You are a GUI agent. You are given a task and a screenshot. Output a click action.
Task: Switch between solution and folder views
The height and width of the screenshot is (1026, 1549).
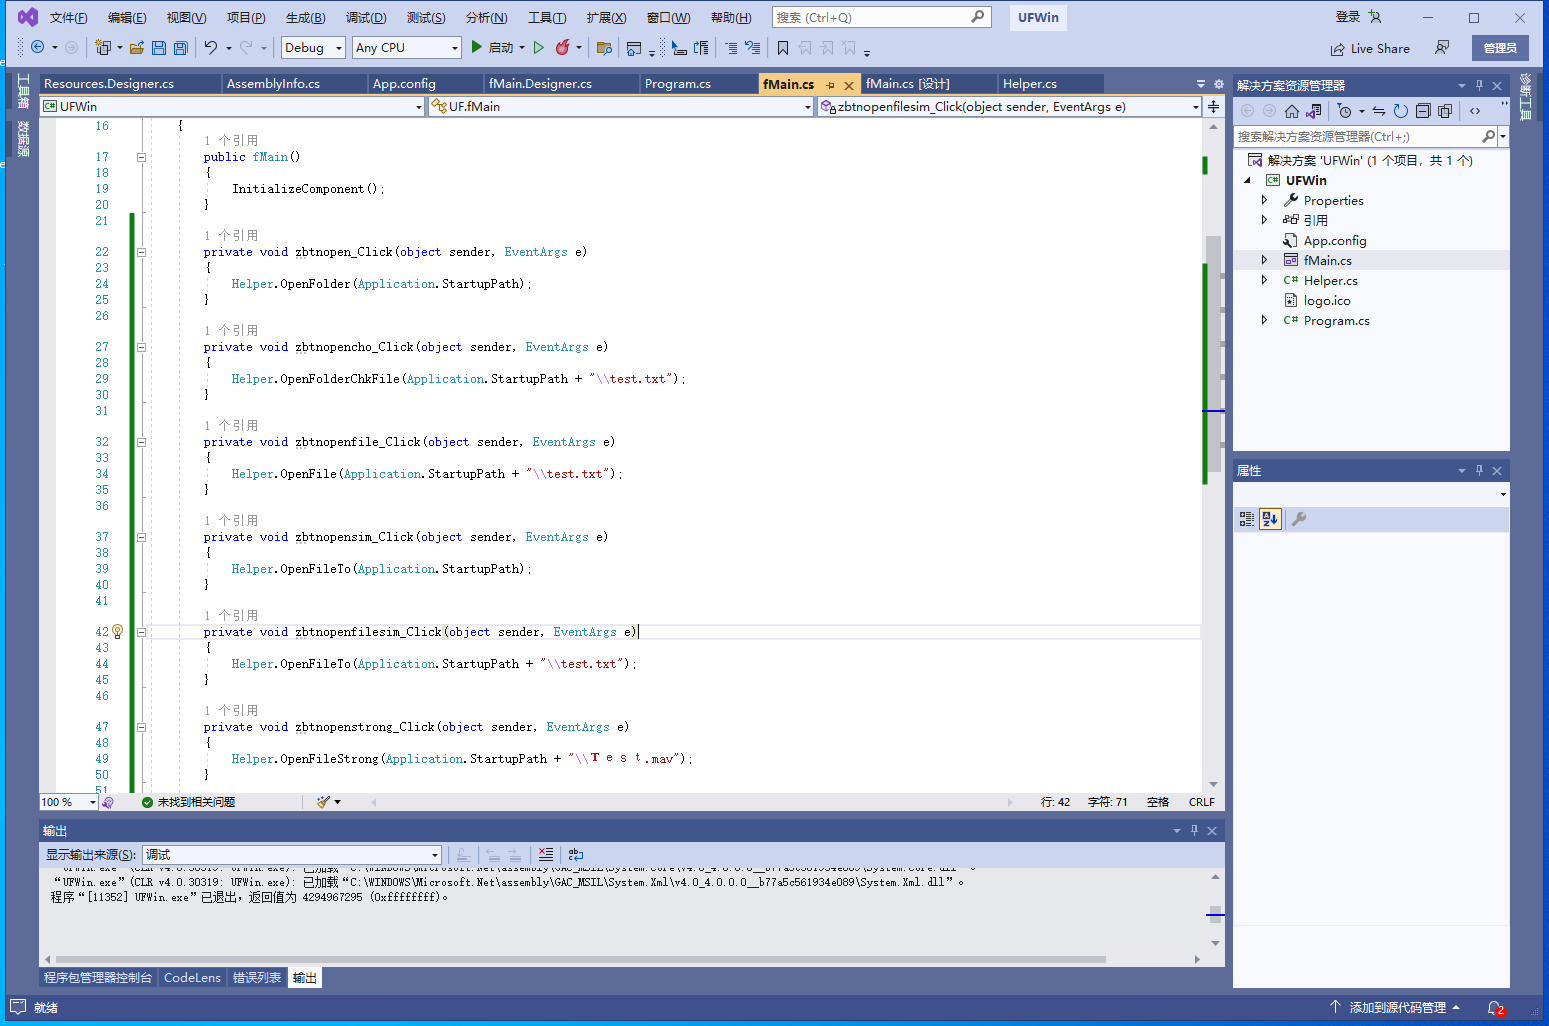click(x=1314, y=111)
